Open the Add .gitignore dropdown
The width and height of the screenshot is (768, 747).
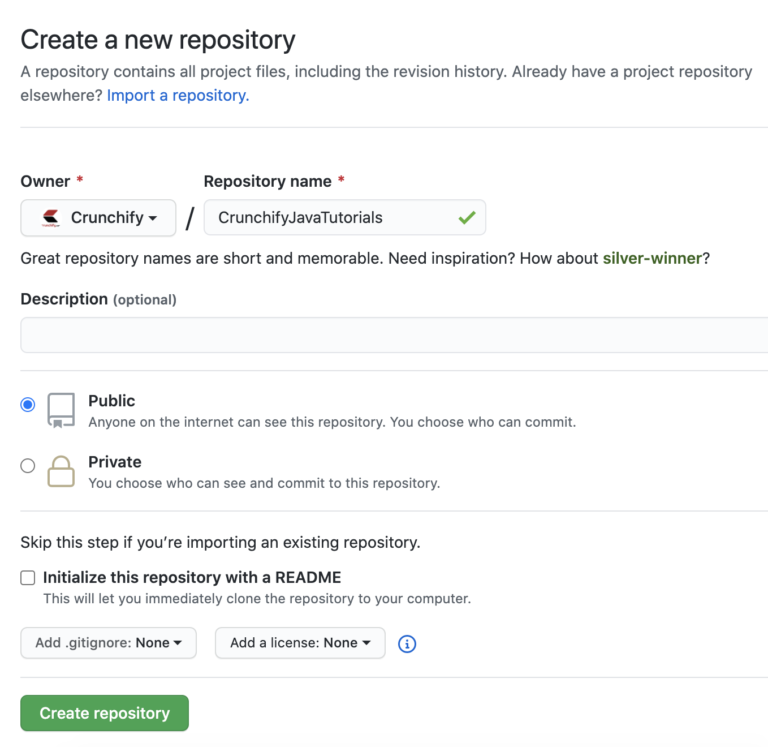(108, 643)
